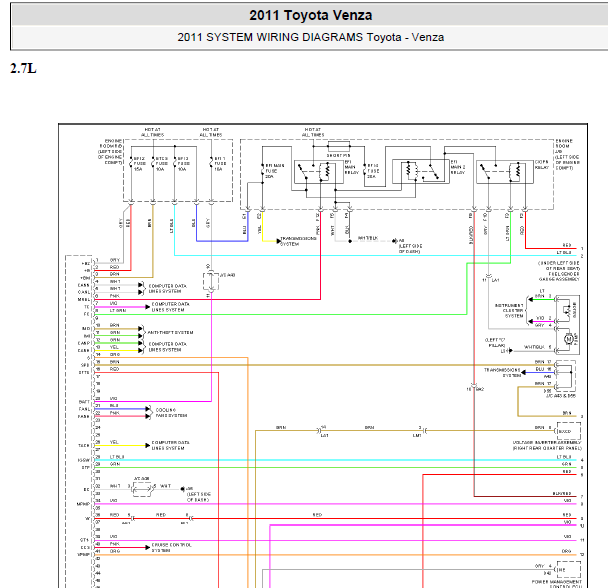Click the "(LEFT 'C' PILLAR)" ground label

495,342
